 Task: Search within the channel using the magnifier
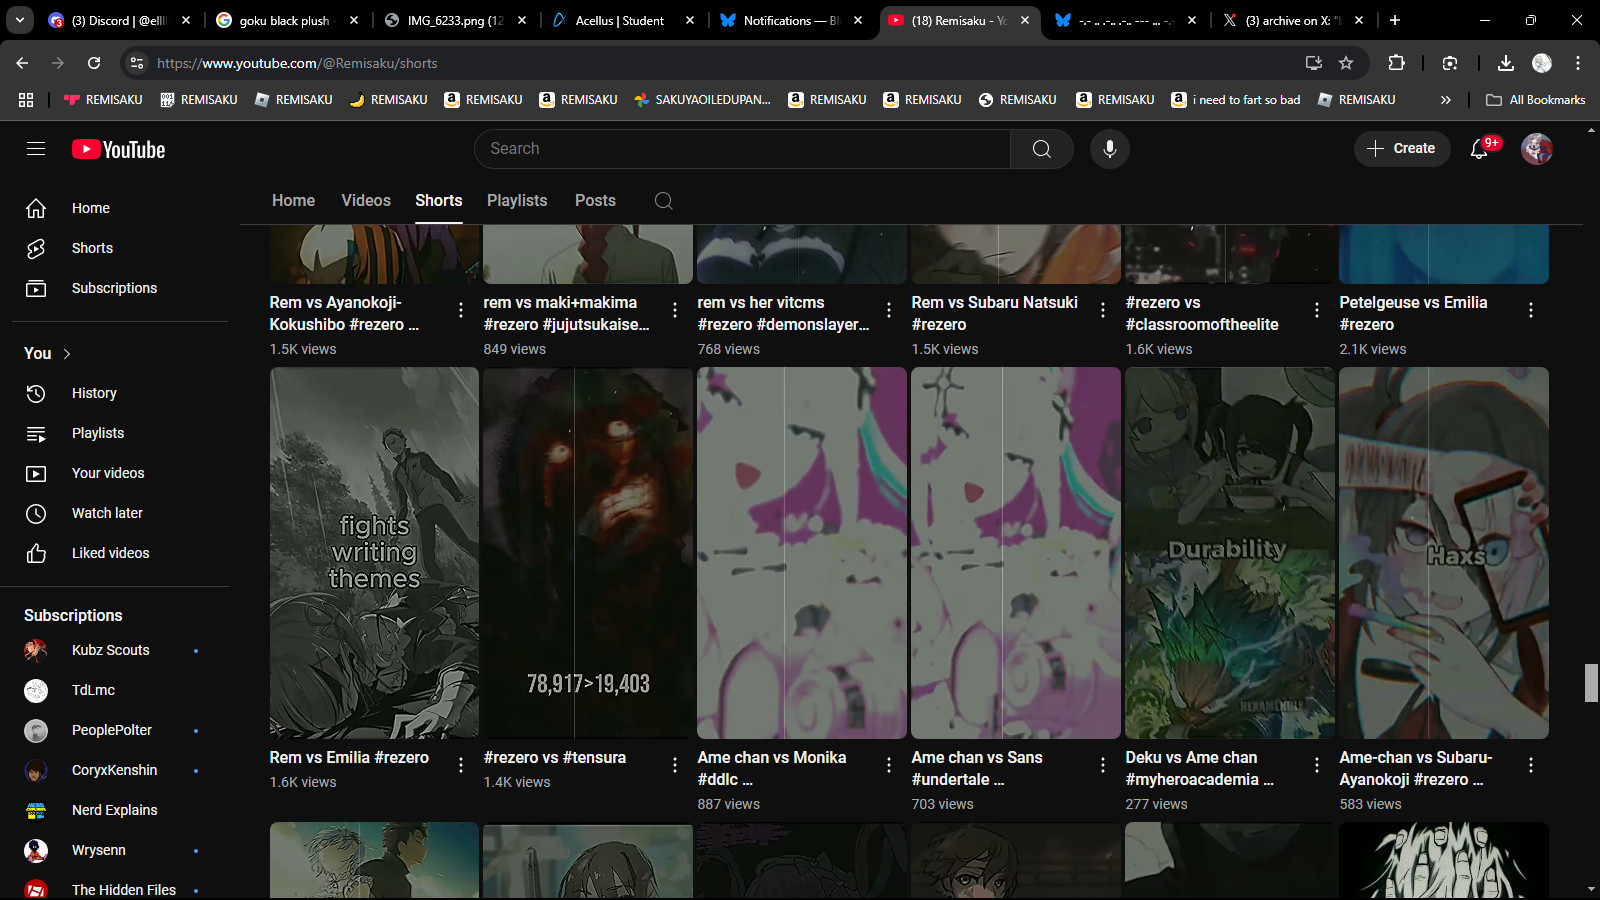663,201
